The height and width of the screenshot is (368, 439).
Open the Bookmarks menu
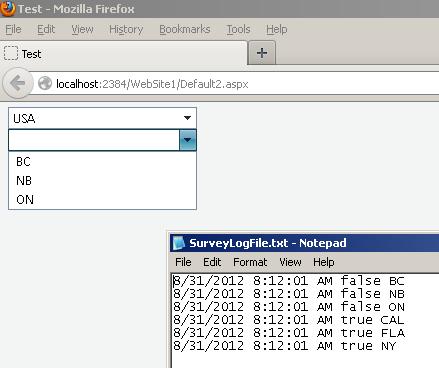point(185,29)
